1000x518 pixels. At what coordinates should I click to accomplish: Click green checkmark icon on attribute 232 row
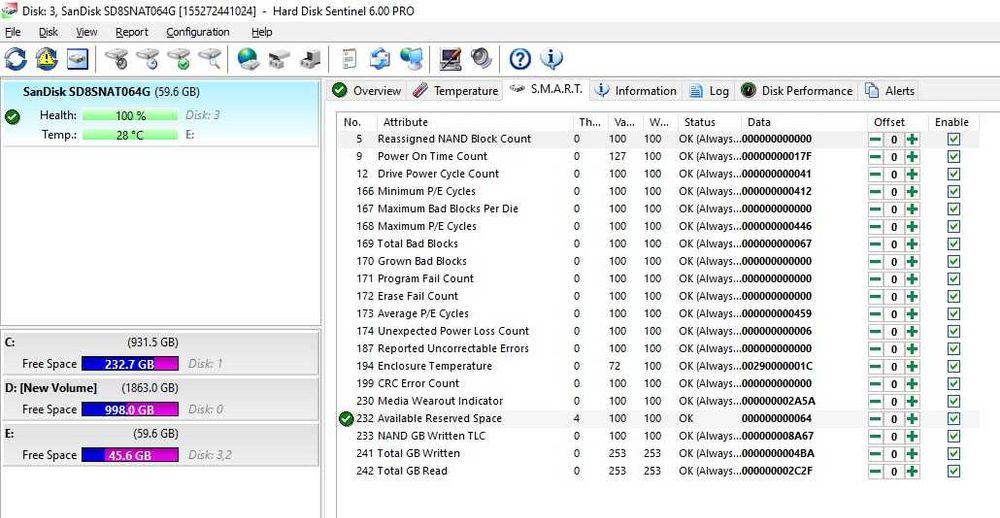[x=346, y=418]
